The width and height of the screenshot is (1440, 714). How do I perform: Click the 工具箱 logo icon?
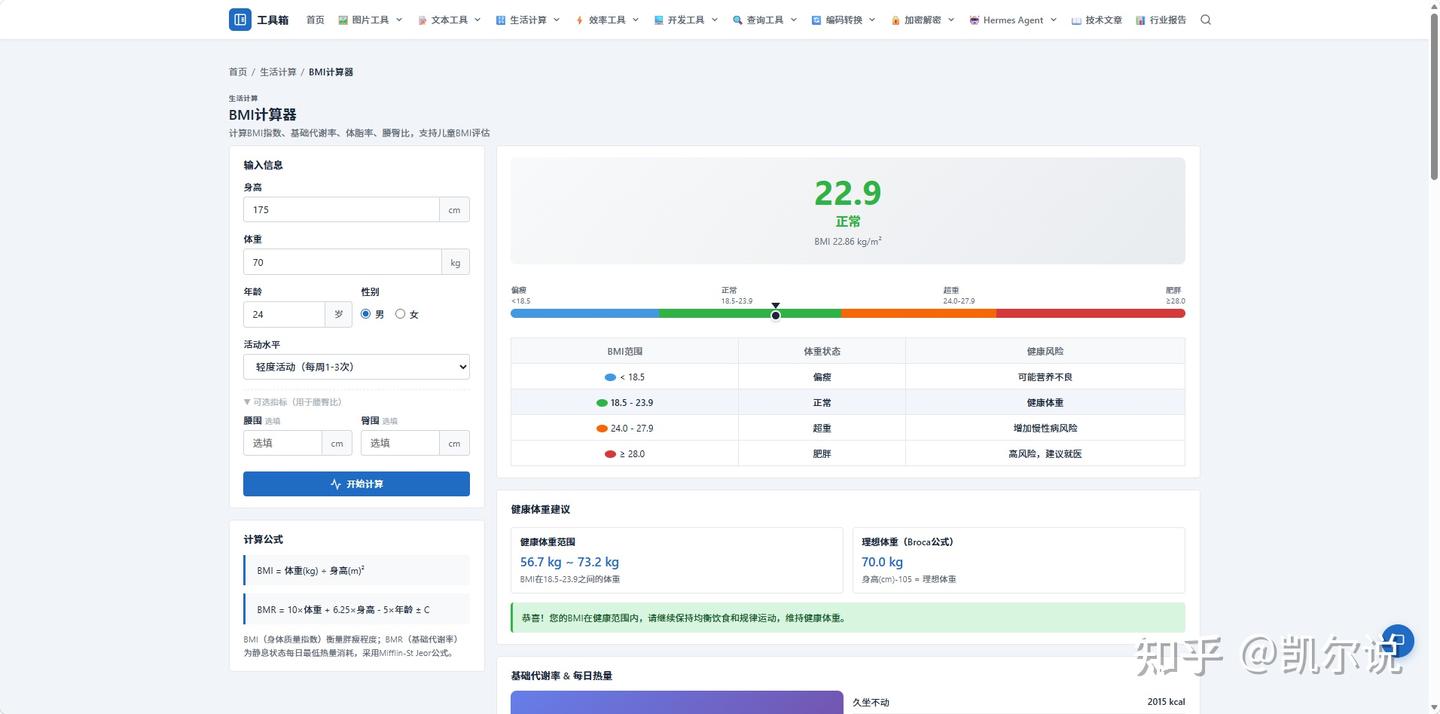click(240, 20)
